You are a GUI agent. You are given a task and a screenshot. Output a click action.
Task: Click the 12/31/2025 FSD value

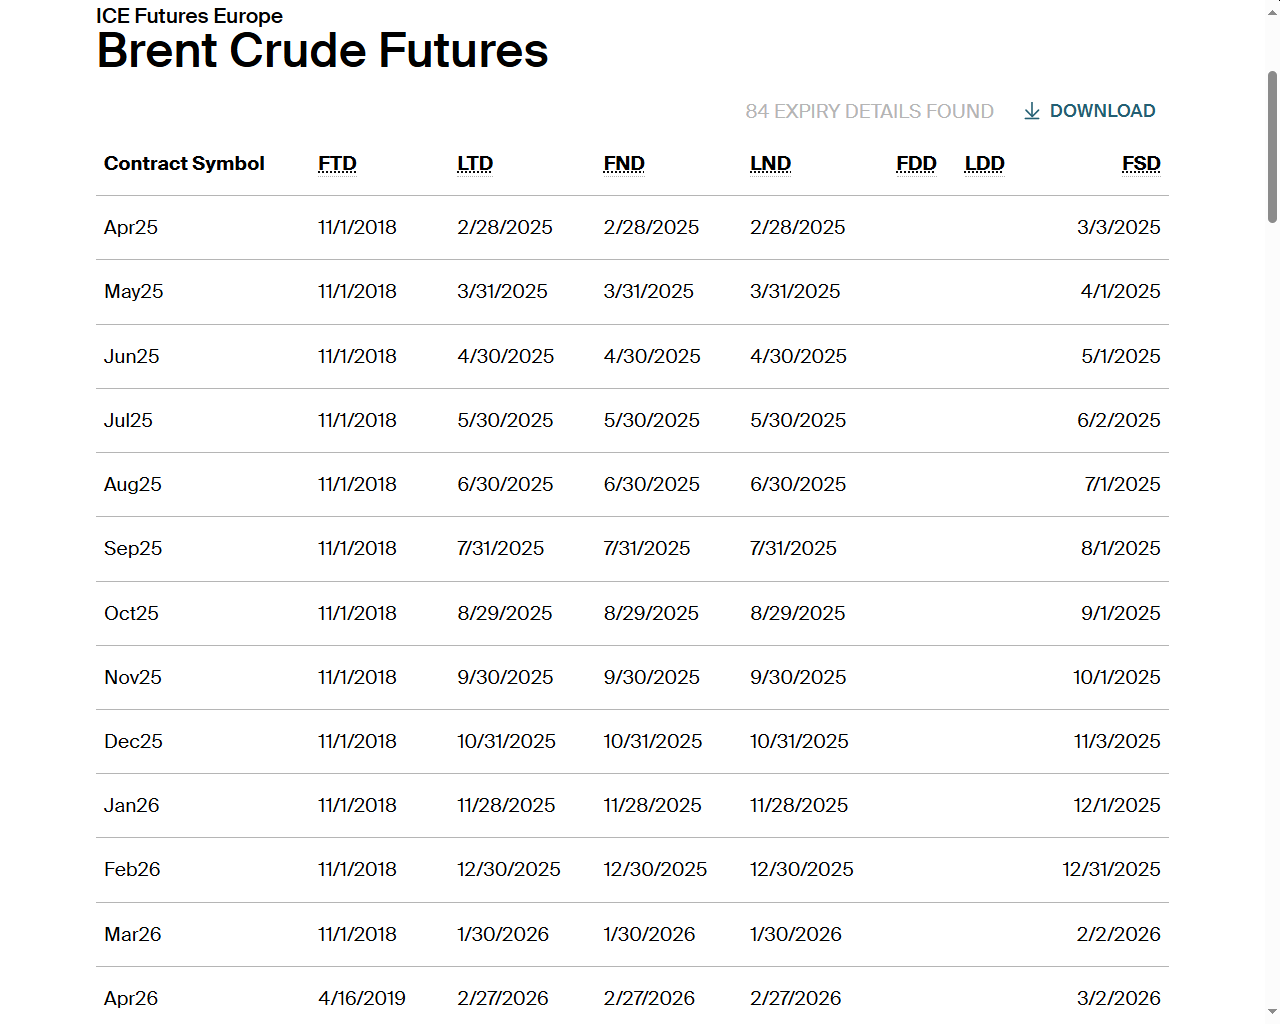pos(1111,869)
